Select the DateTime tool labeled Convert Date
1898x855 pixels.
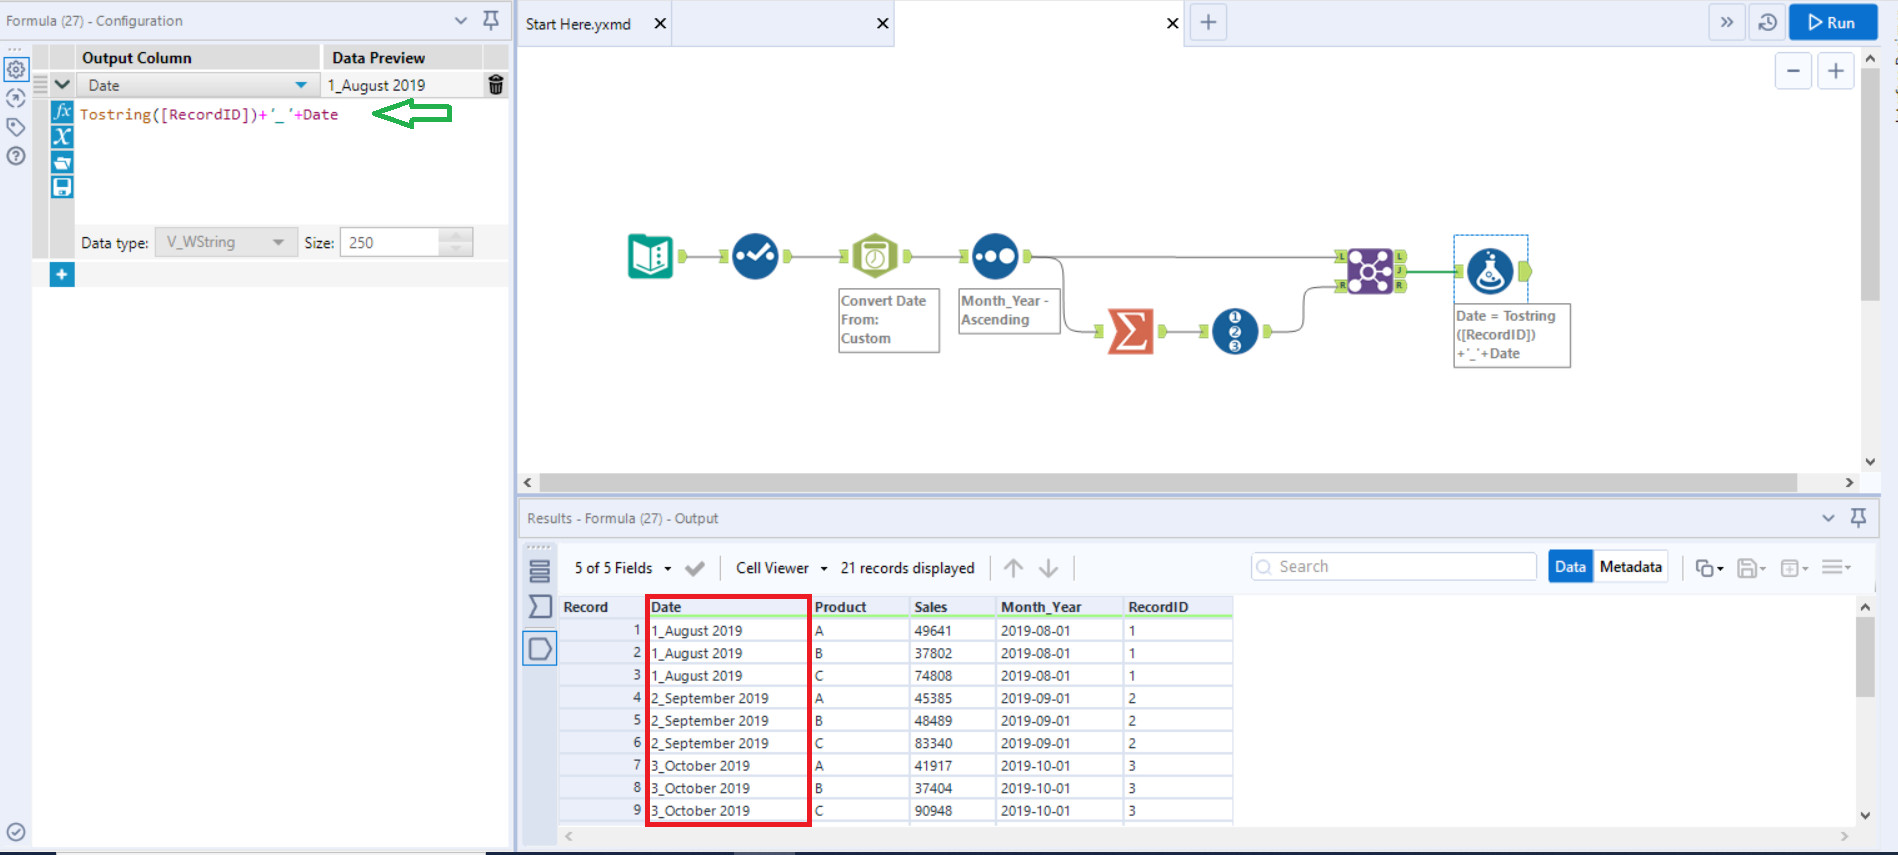pyautogui.click(x=875, y=257)
